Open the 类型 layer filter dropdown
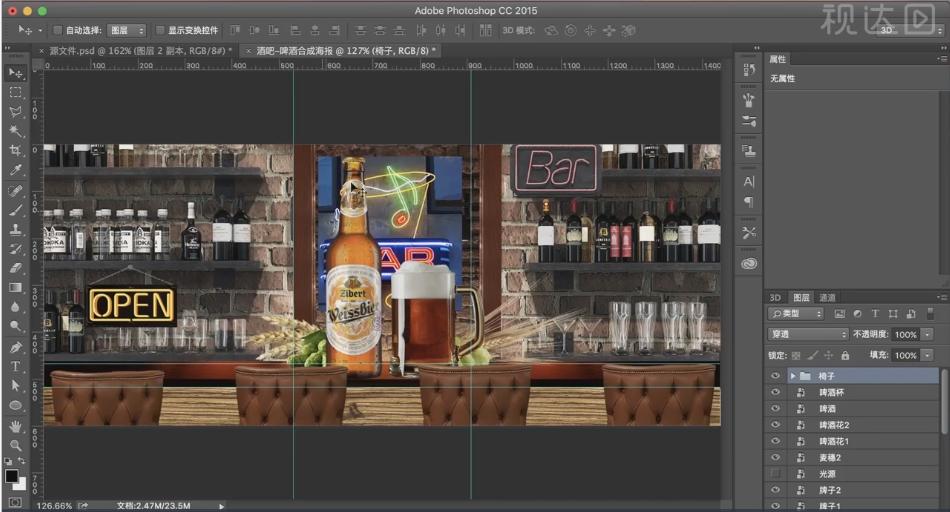 [x=796, y=314]
